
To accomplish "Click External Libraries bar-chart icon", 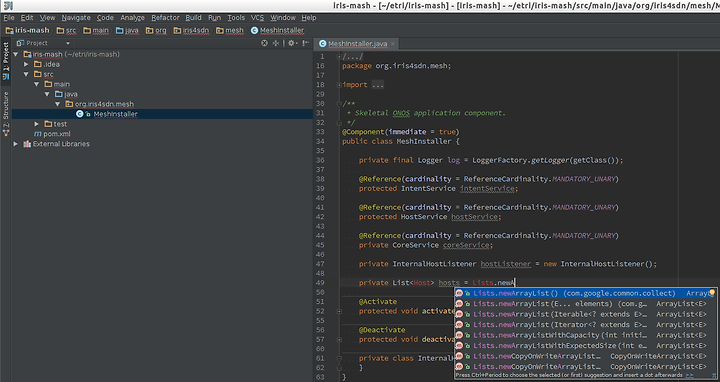I will point(27,144).
